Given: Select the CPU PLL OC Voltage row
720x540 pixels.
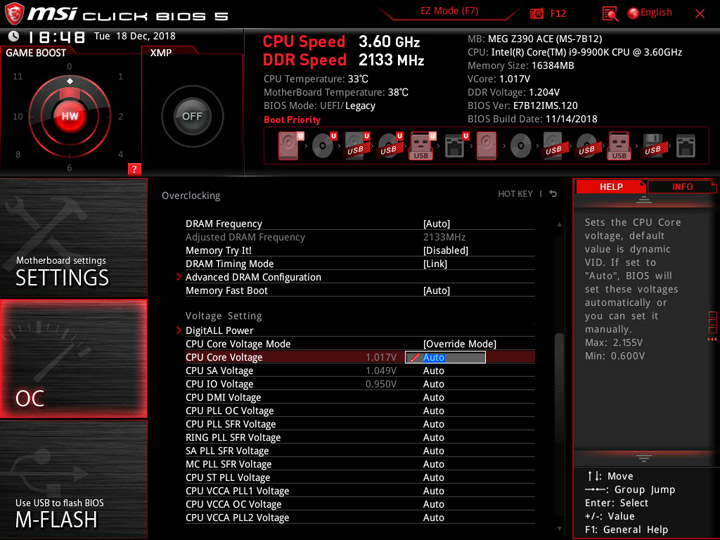Looking at the screenshot, I should (x=360, y=411).
